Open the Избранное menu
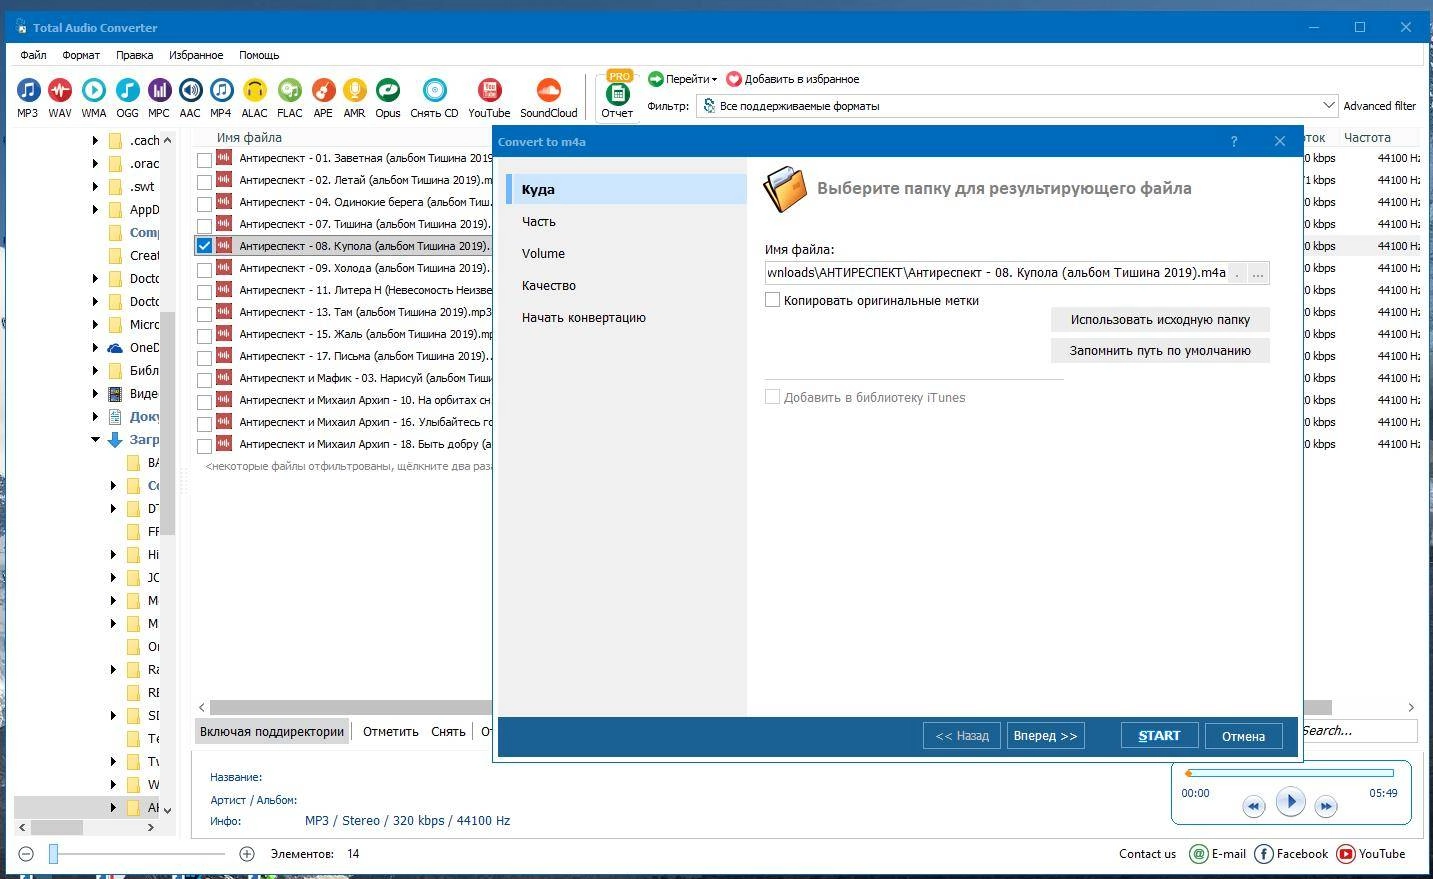This screenshot has height=879, width=1433. 196,55
